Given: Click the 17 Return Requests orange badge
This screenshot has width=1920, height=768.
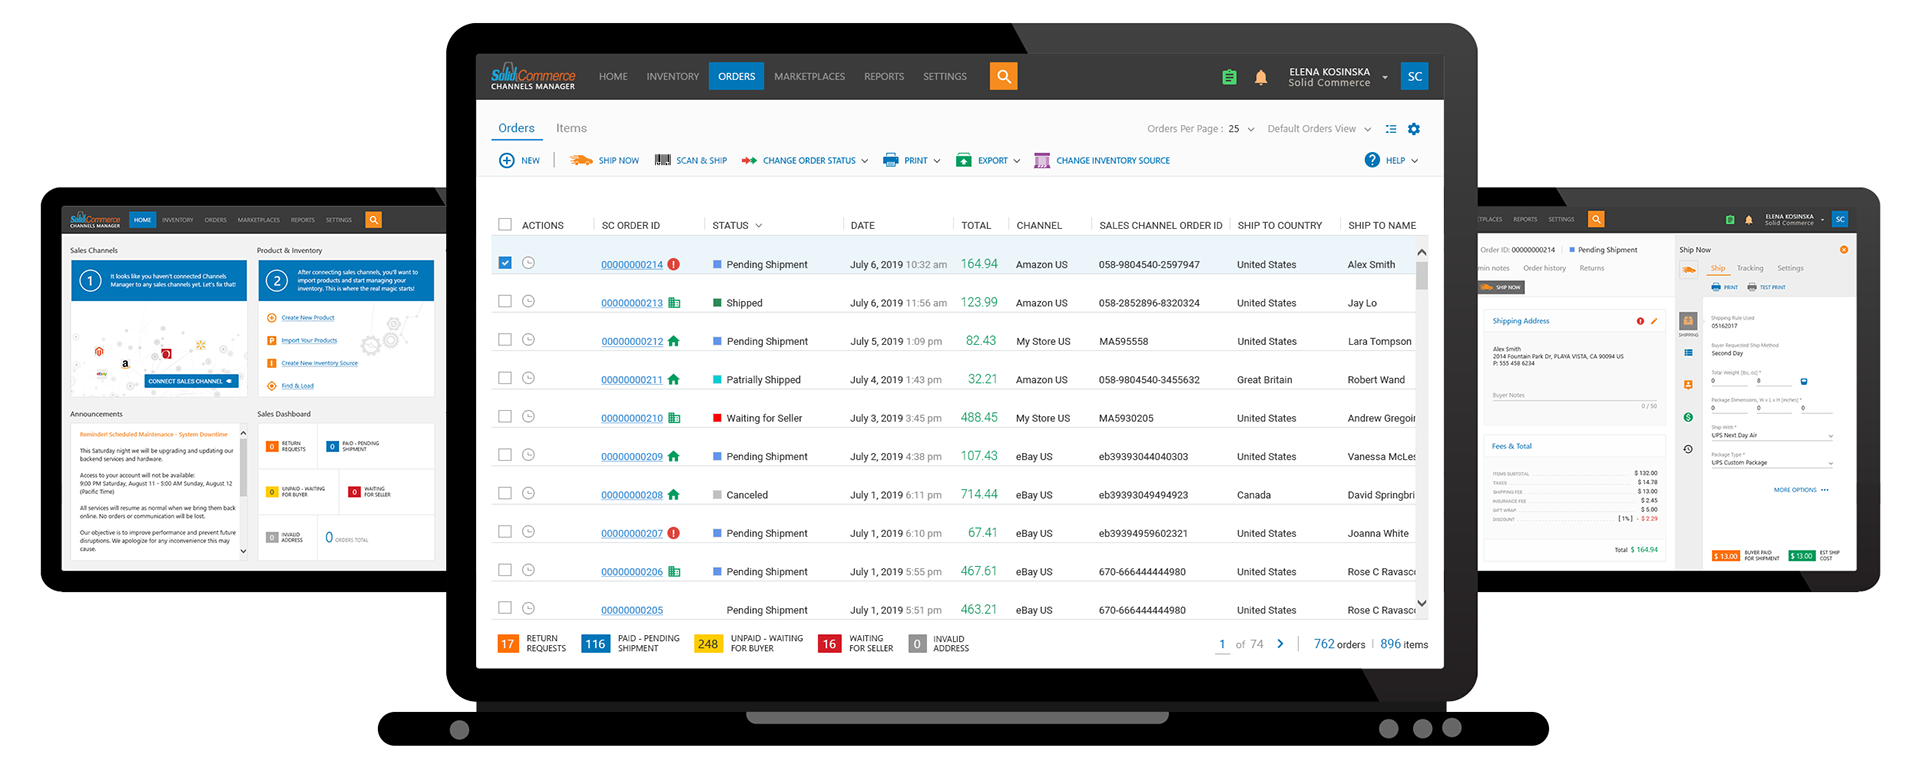Looking at the screenshot, I should coord(508,644).
